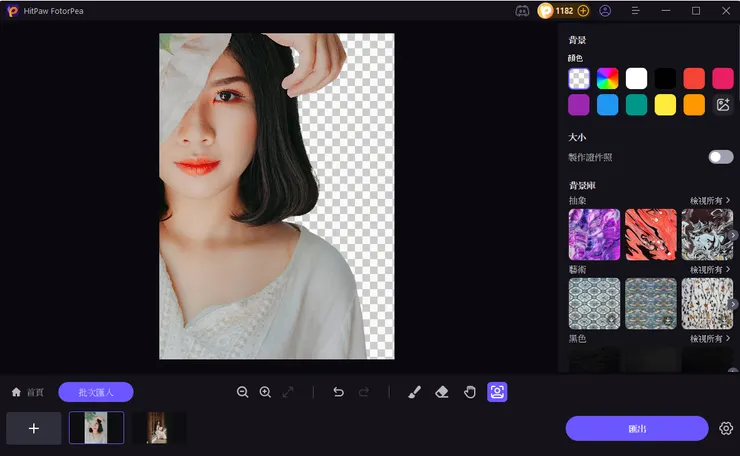Select the eraser tool
The height and width of the screenshot is (456, 740).
pyautogui.click(x=442, y=392)
